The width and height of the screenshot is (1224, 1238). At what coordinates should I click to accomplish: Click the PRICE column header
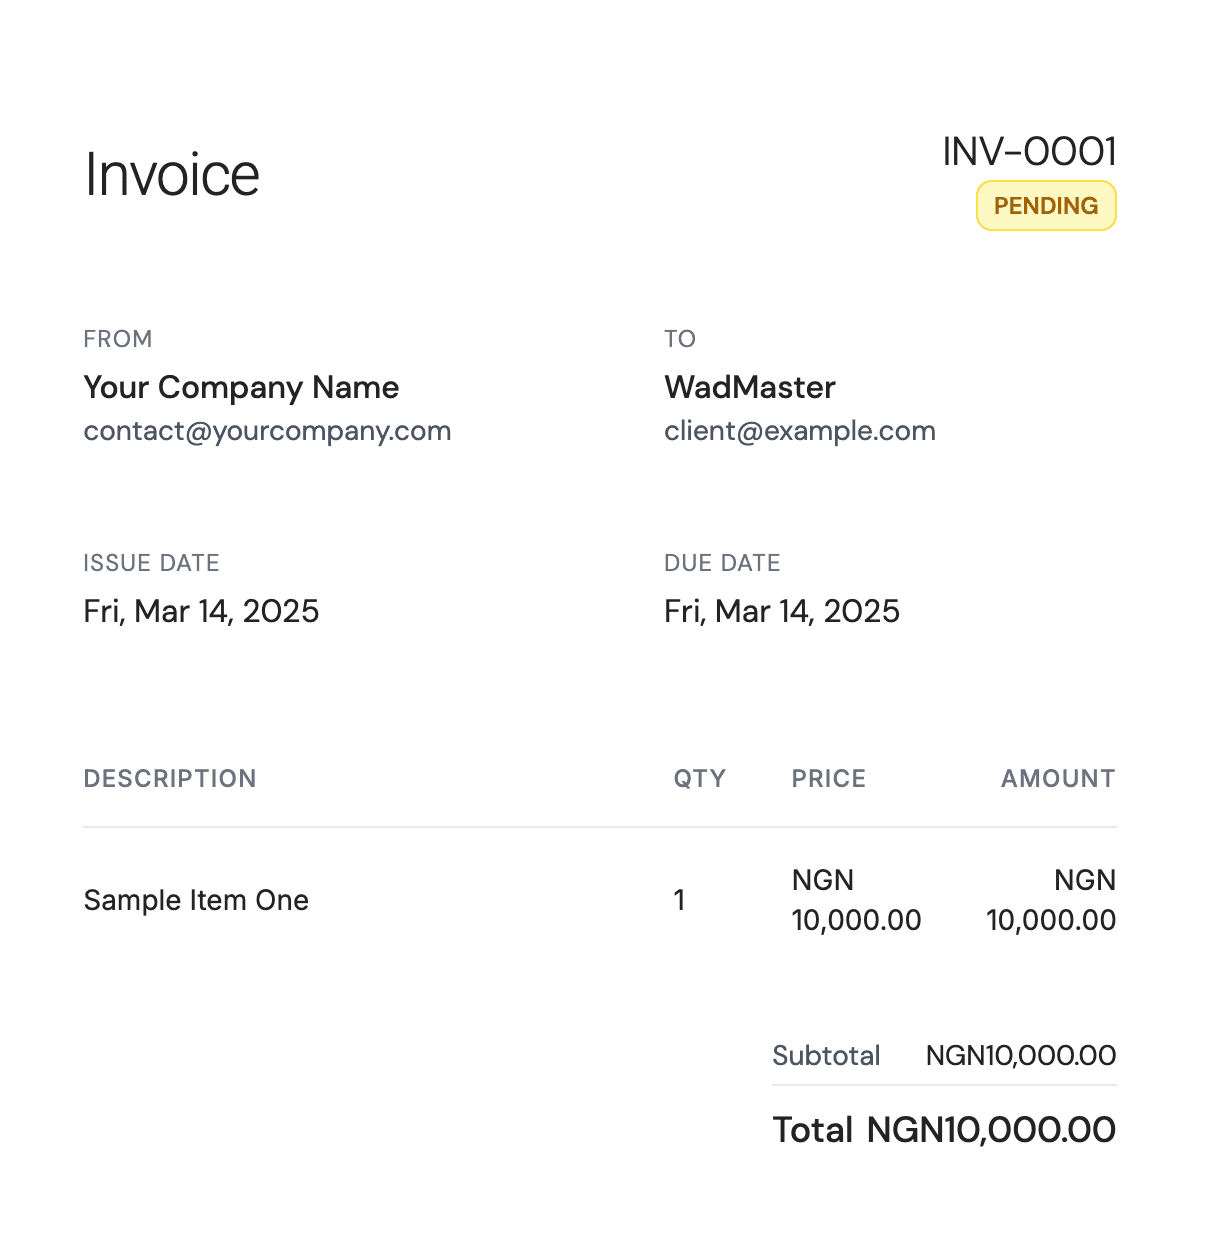point(828,779)
